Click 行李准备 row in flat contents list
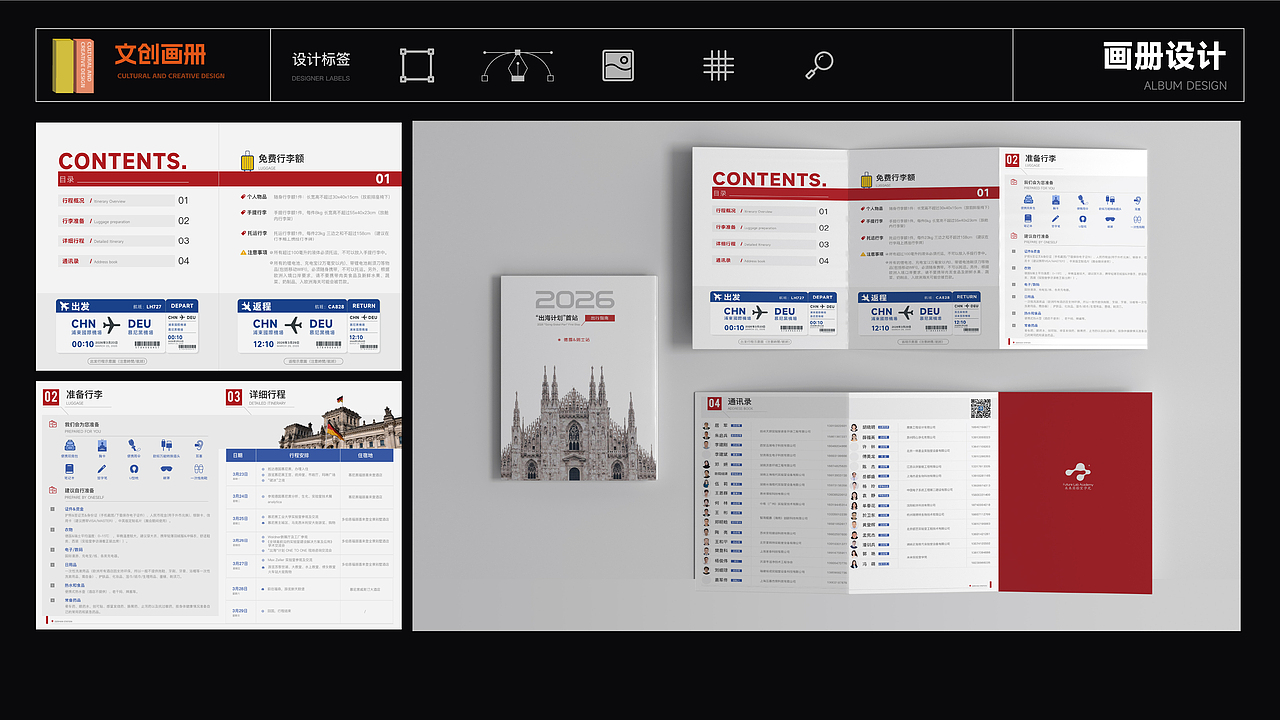 coord(117,220)
